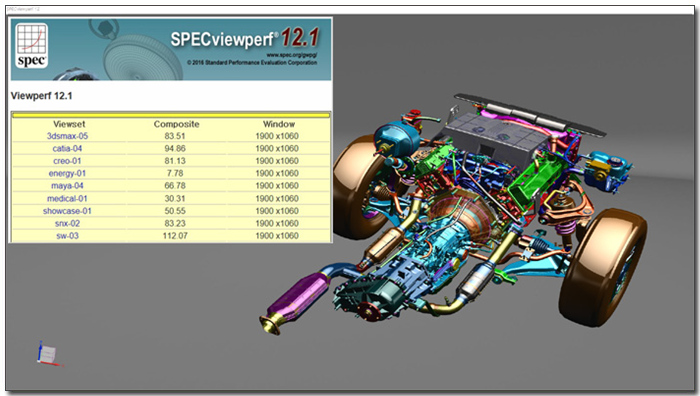Click the Composite column header
700x396 pixels.
tap(176, 125)
